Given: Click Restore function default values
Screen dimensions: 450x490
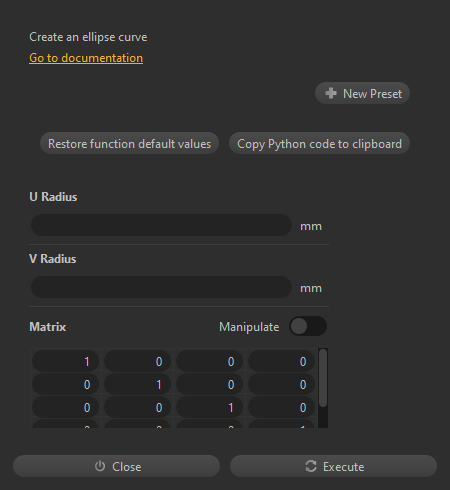Looking at the screenshot, I should point(129,143).
